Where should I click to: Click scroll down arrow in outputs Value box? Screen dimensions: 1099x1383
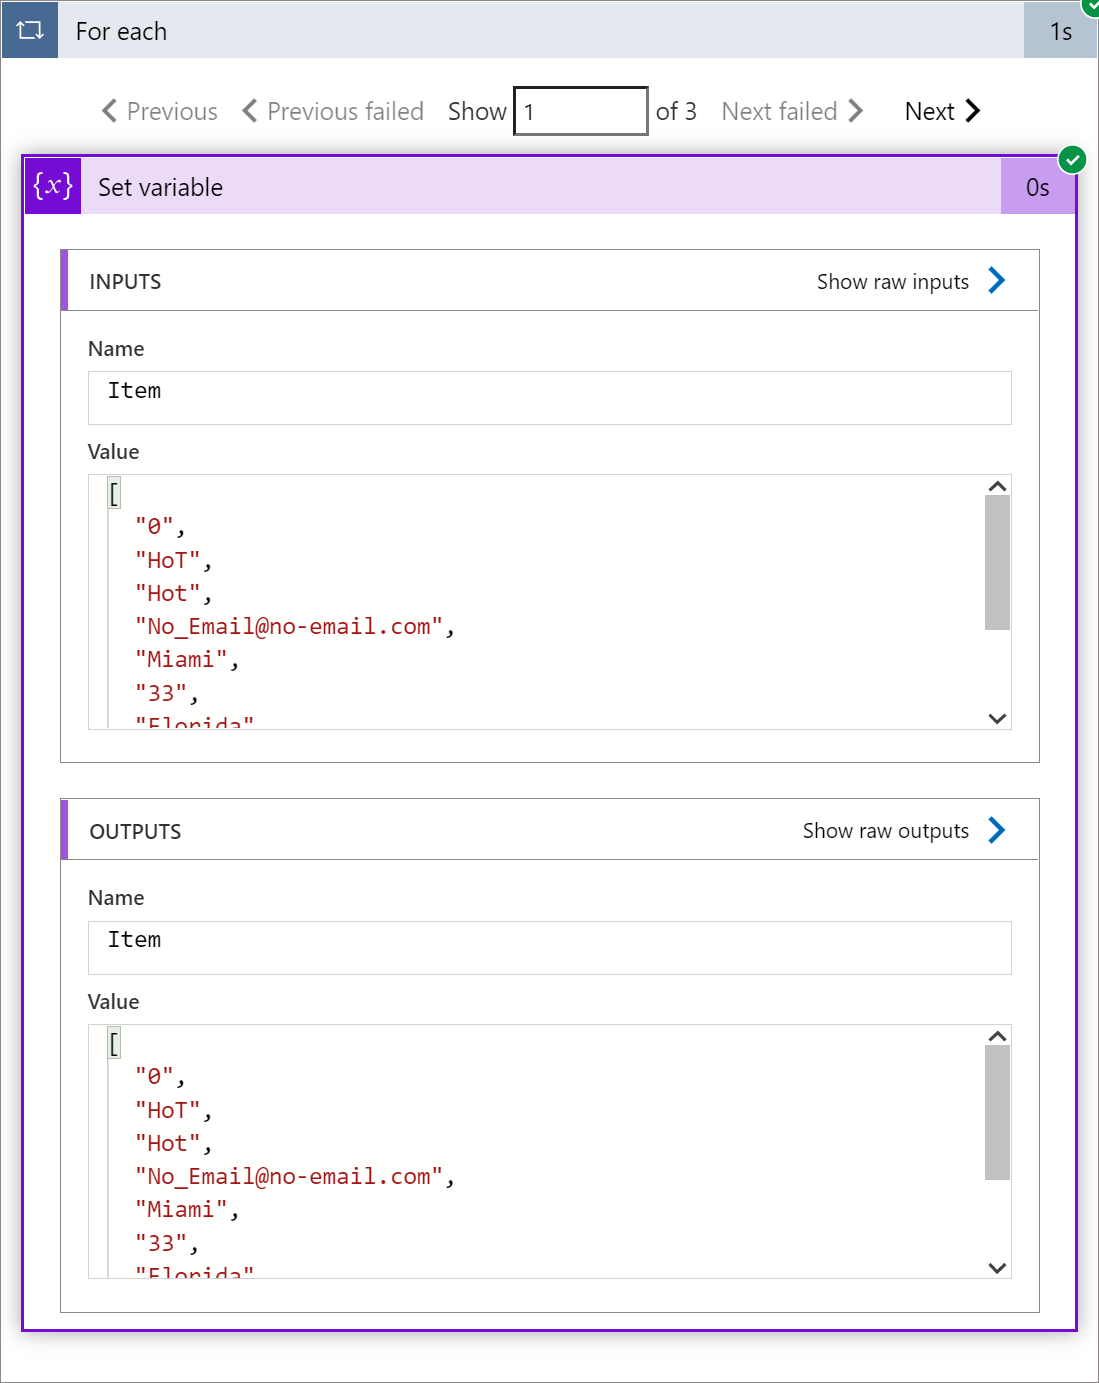[x=997, y=1268]
